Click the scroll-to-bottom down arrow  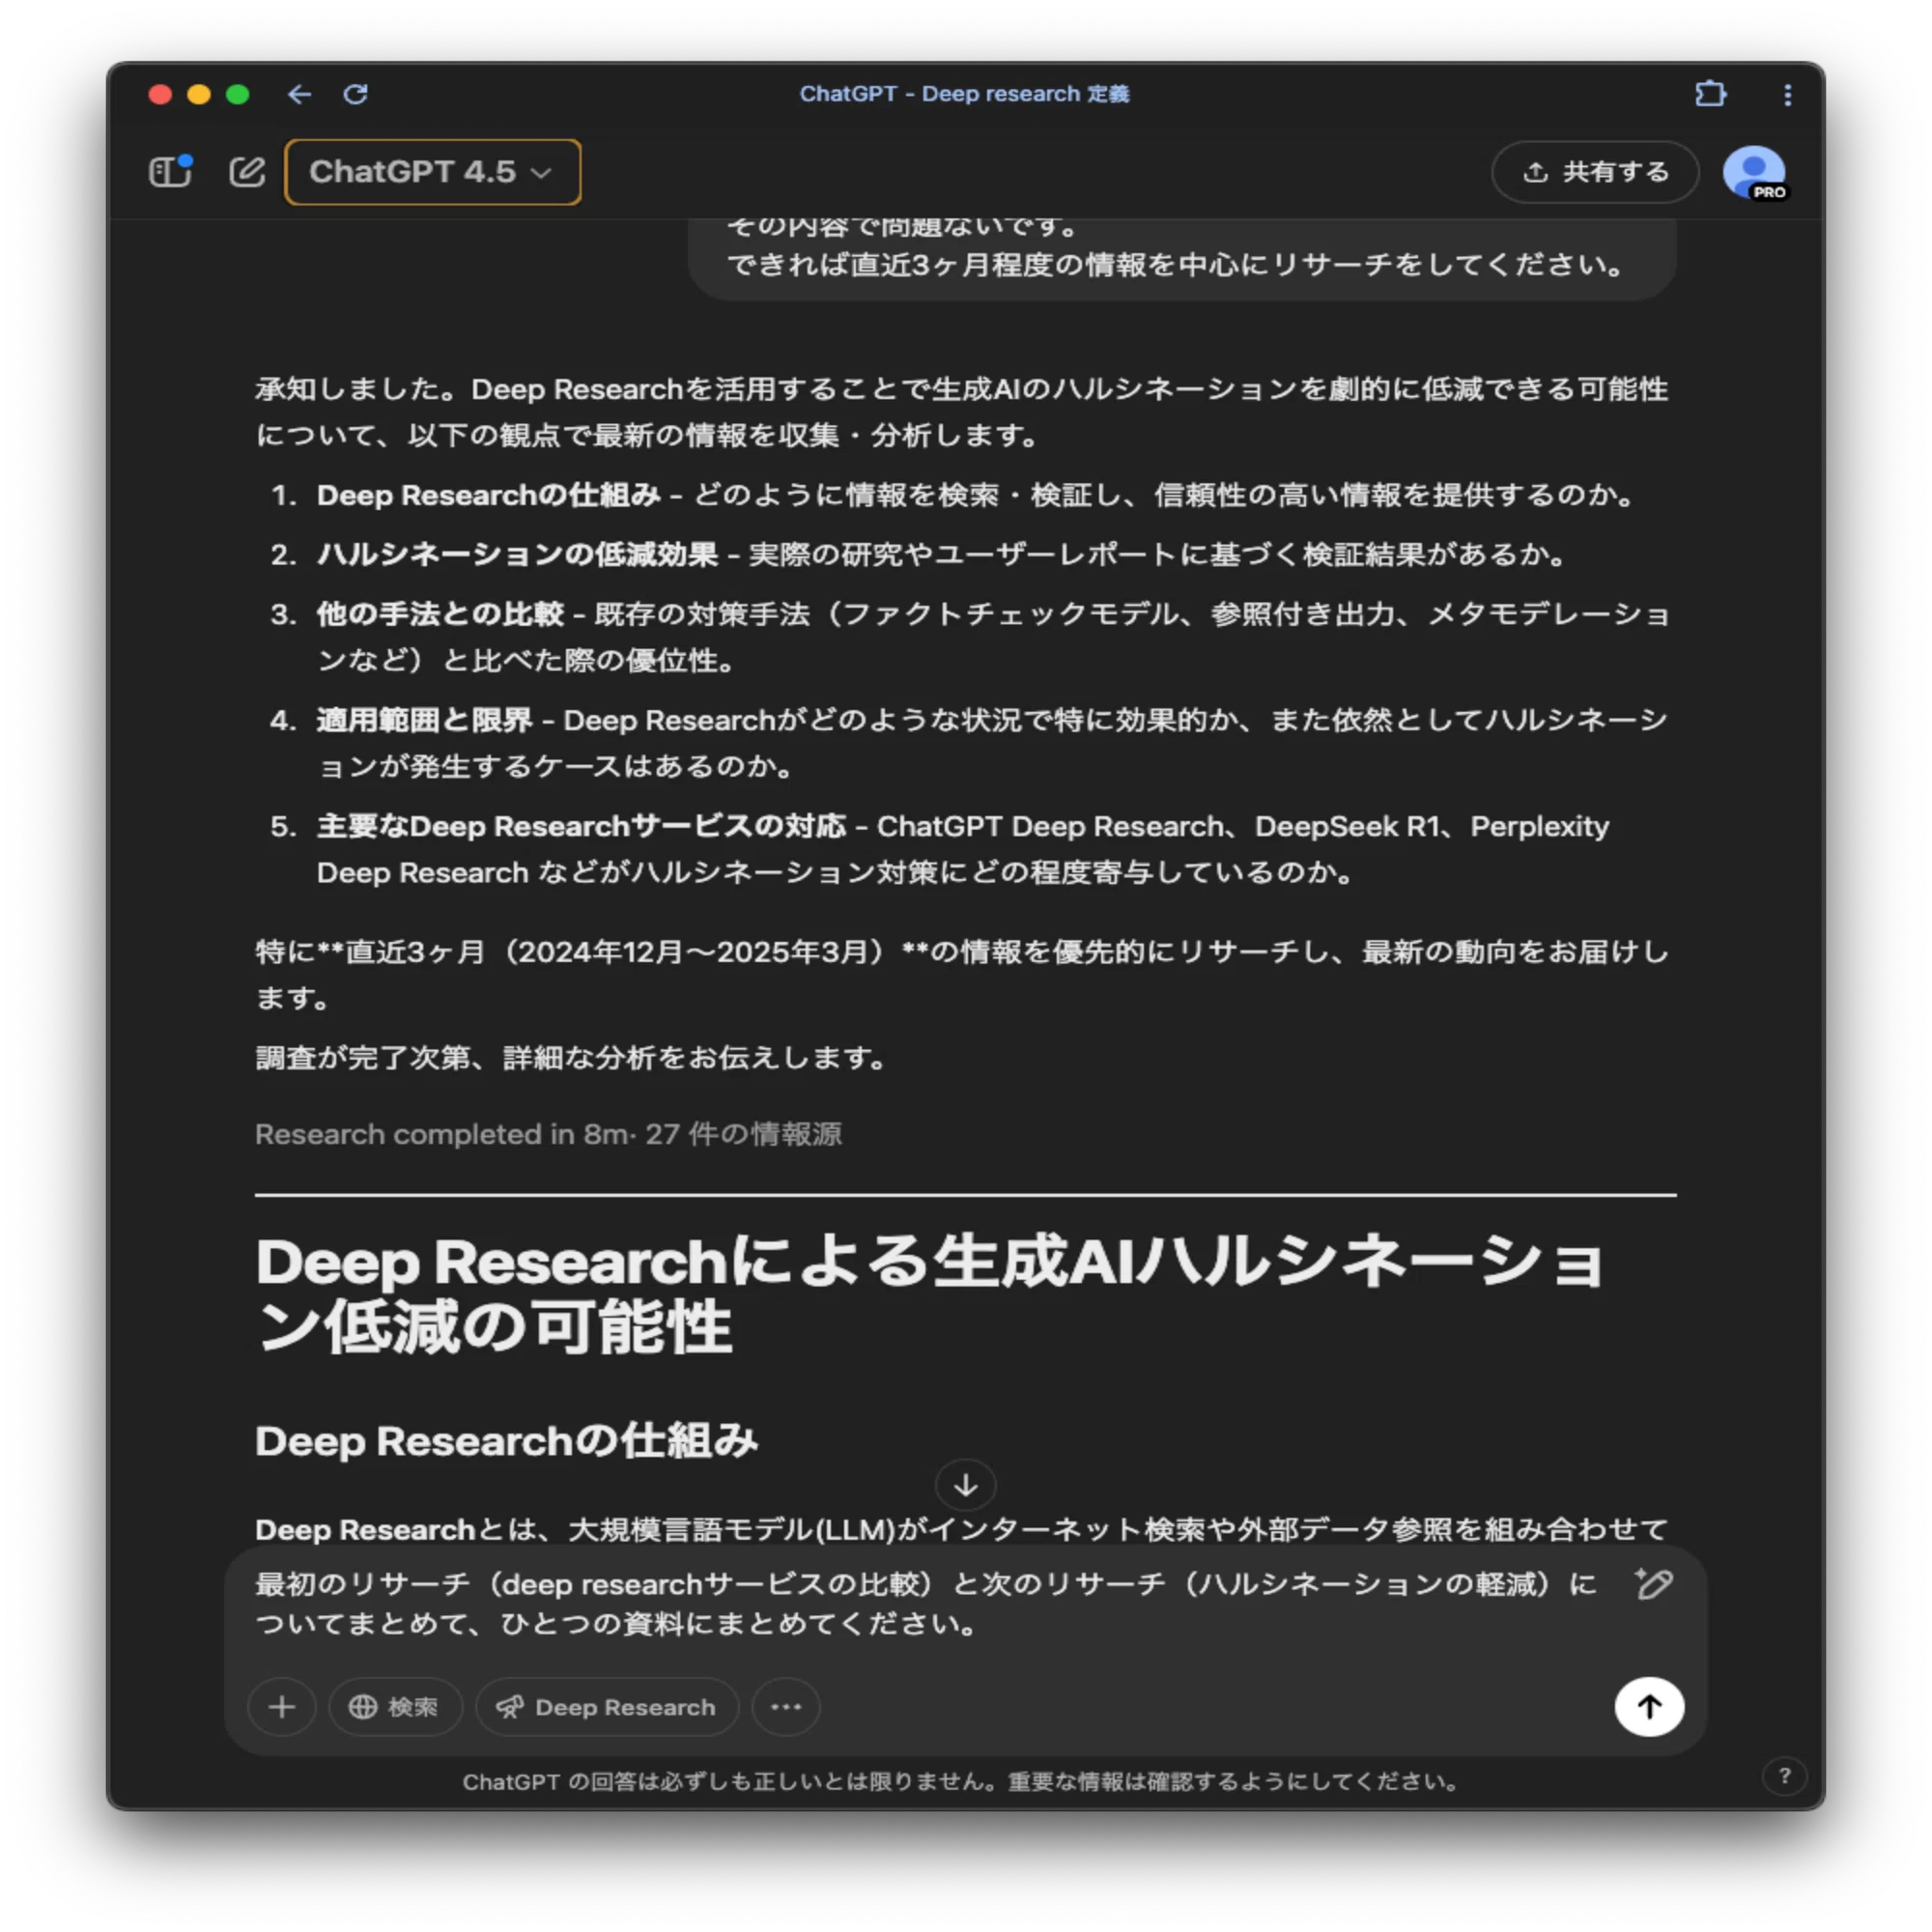[x=965, y=1485]
